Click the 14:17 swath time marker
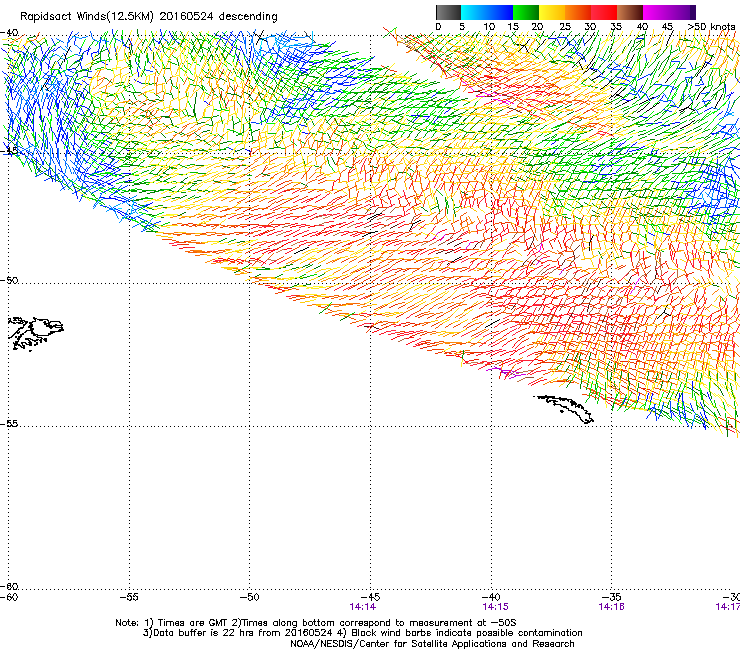 pos(728,607)
